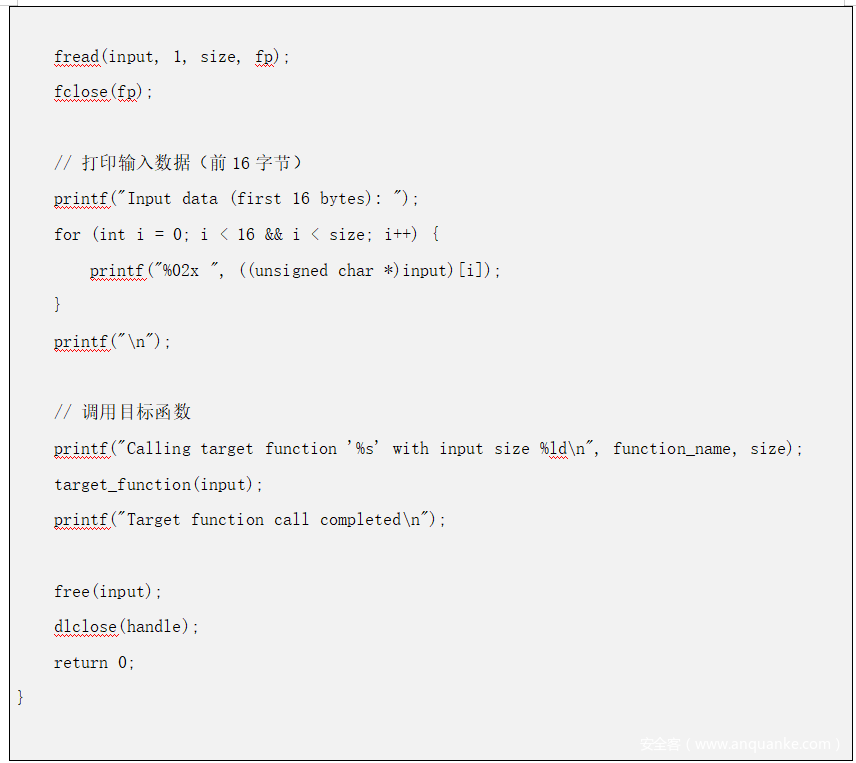
Task: Click the target_function(input) call
Action: (159, 485)
